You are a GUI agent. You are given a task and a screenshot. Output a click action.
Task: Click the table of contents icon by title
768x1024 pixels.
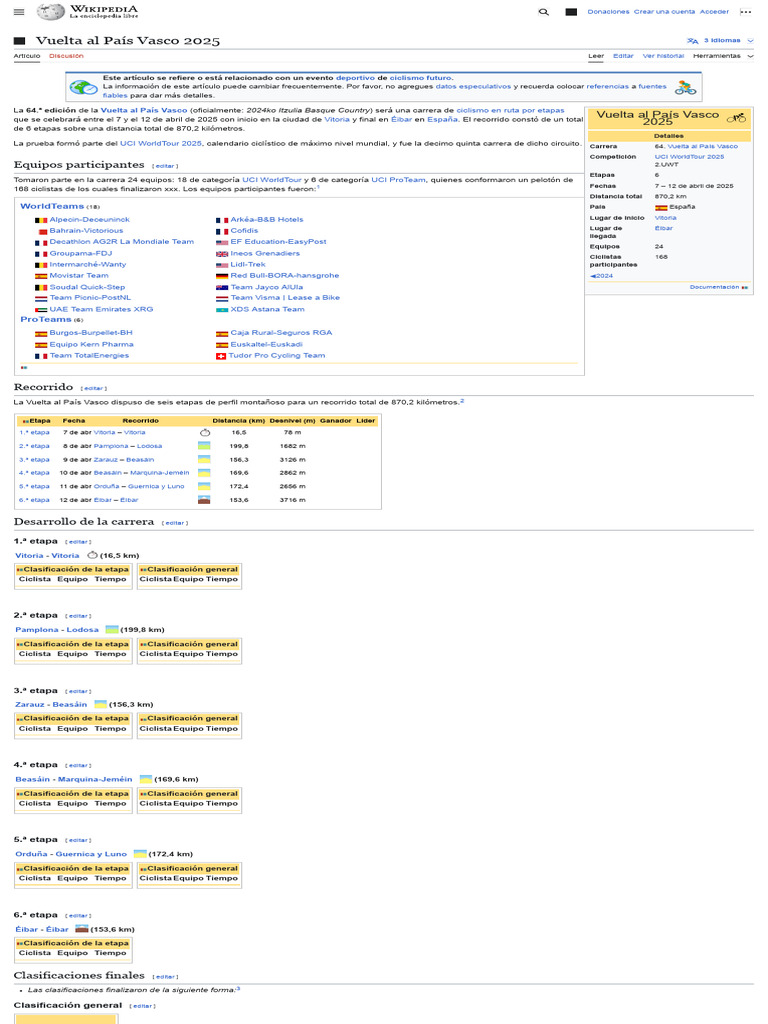pyautogui.click(x=20, y=40)
